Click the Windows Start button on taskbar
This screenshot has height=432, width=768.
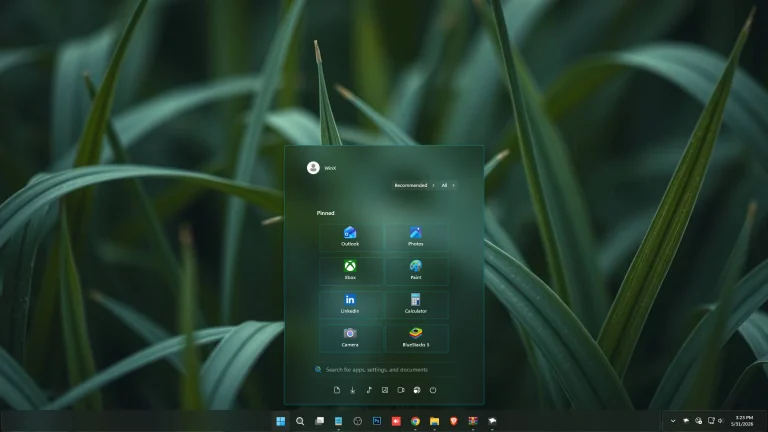click(x=281, y=421)
